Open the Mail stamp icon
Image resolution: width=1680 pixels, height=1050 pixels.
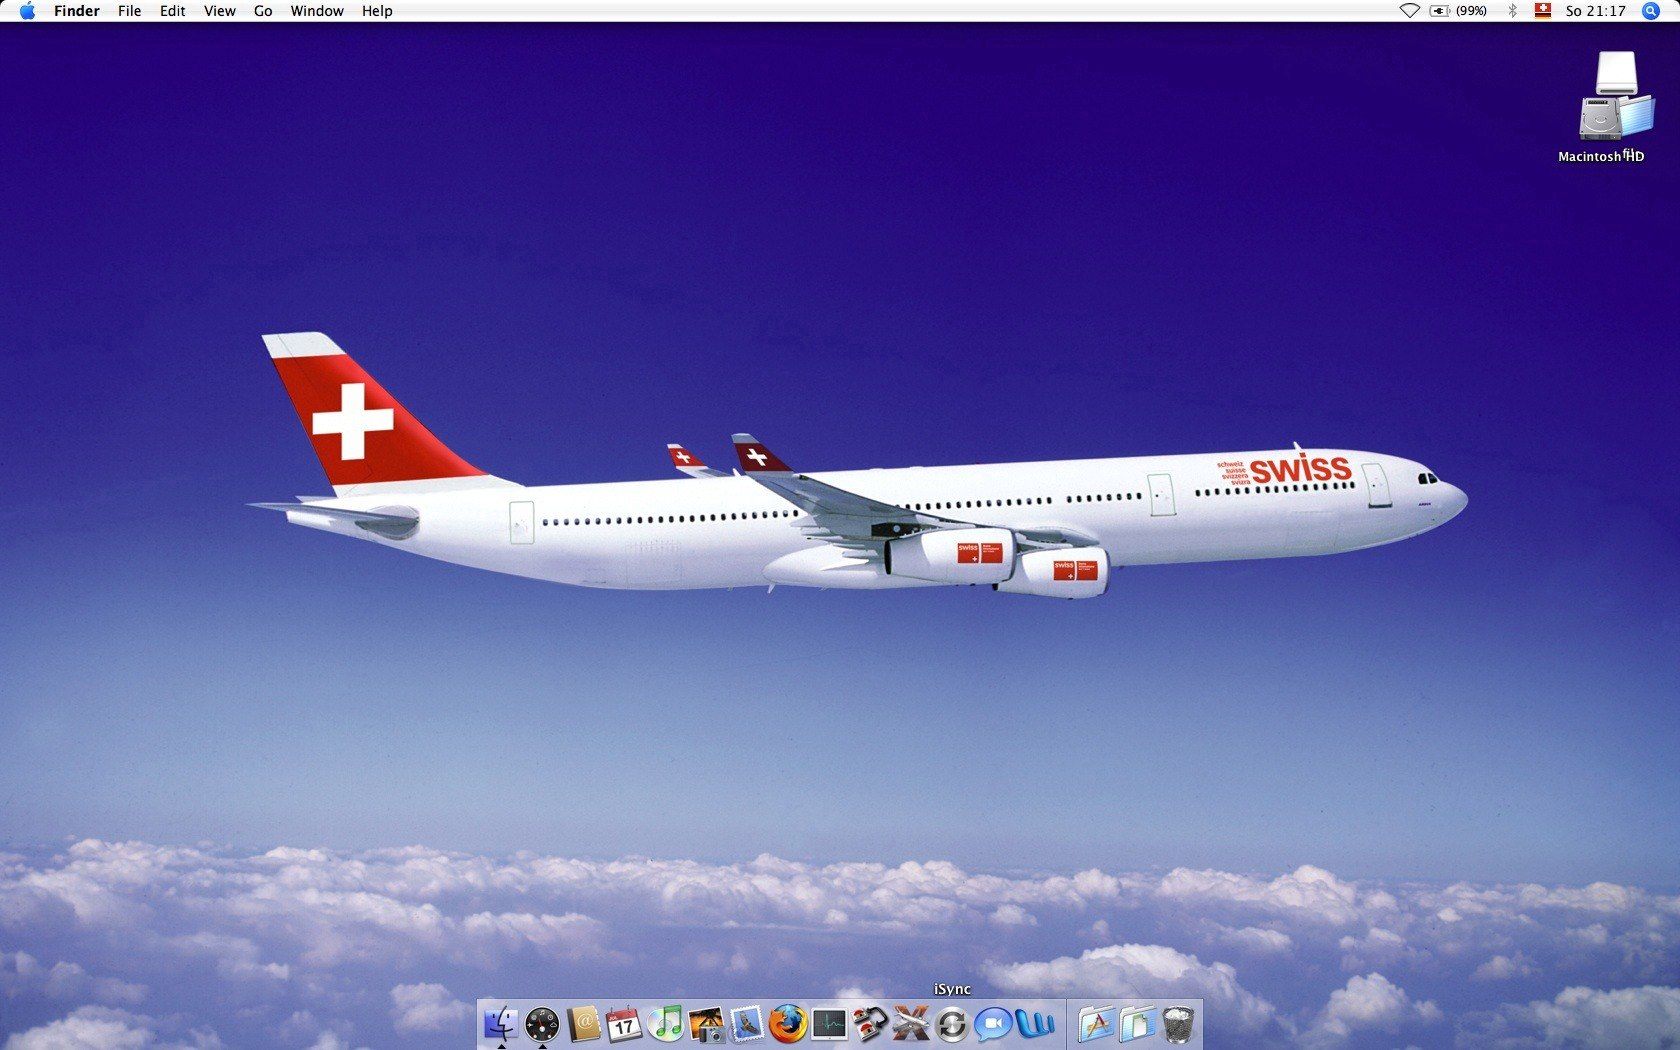tap(747, 1024)
